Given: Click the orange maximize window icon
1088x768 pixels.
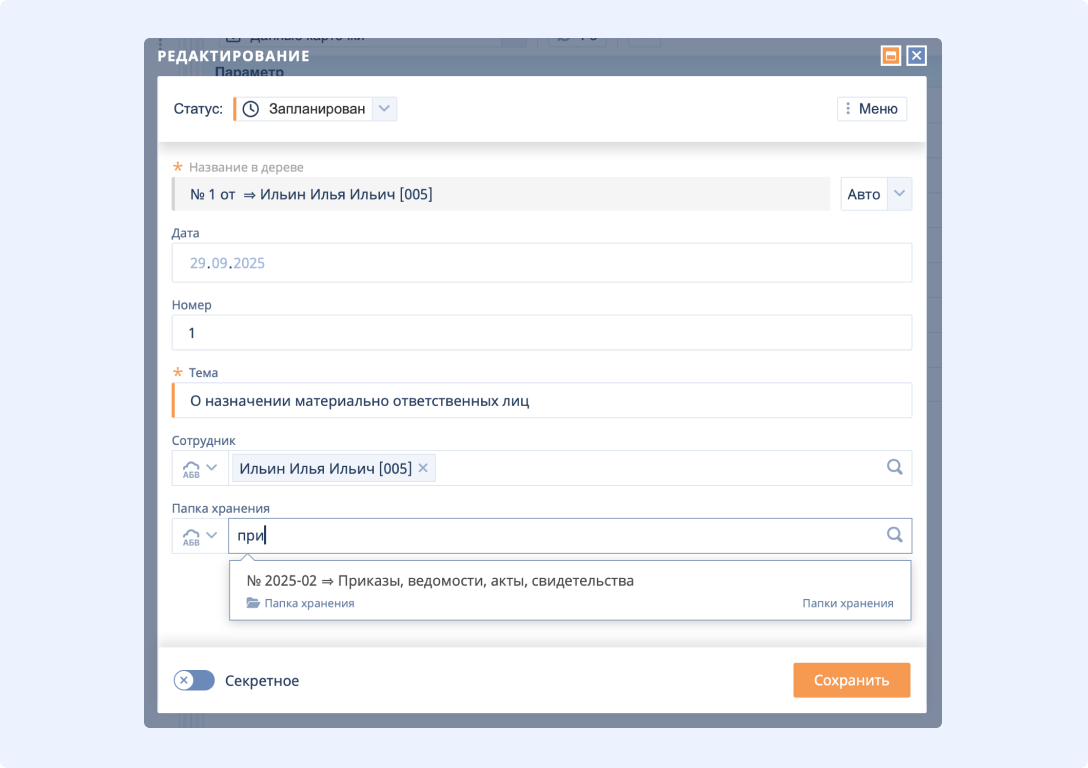Looking at the screenshot, I should pyautogui.click(x=890, y=56).
